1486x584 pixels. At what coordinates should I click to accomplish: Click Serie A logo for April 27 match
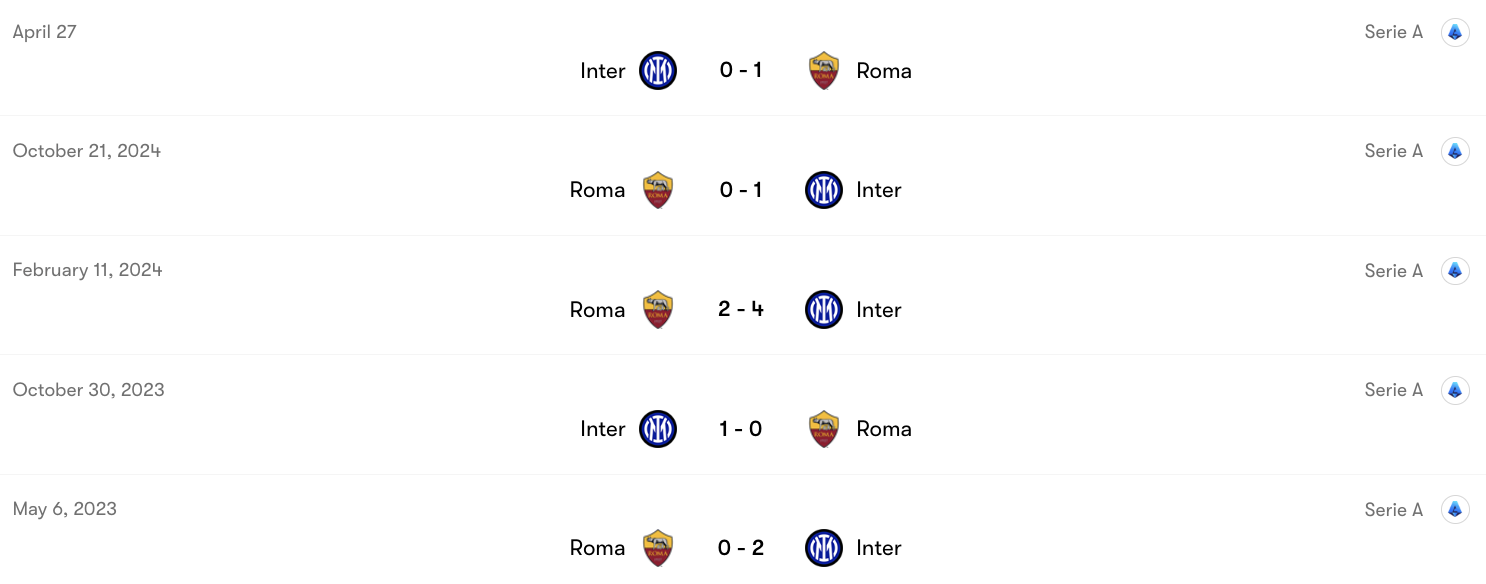tap(1455, 32)
